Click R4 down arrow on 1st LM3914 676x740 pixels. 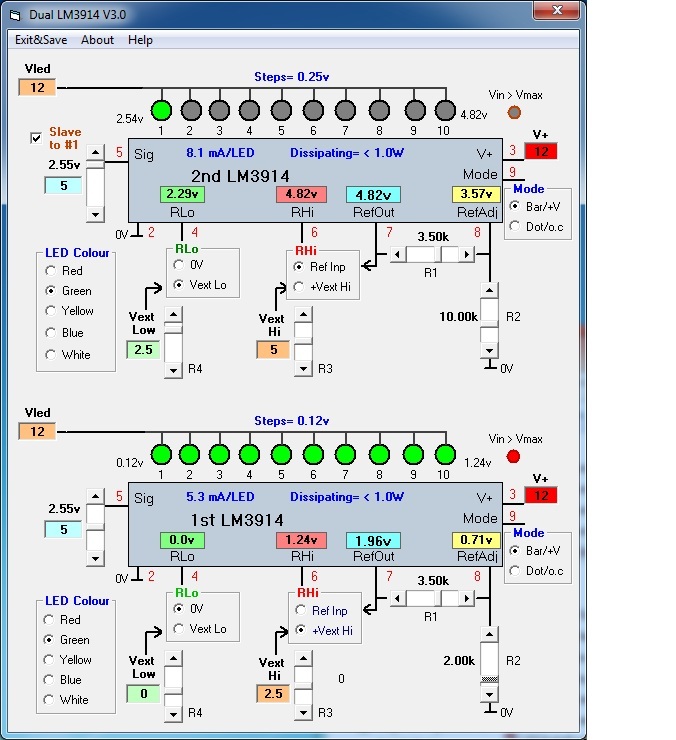point(173,714)
